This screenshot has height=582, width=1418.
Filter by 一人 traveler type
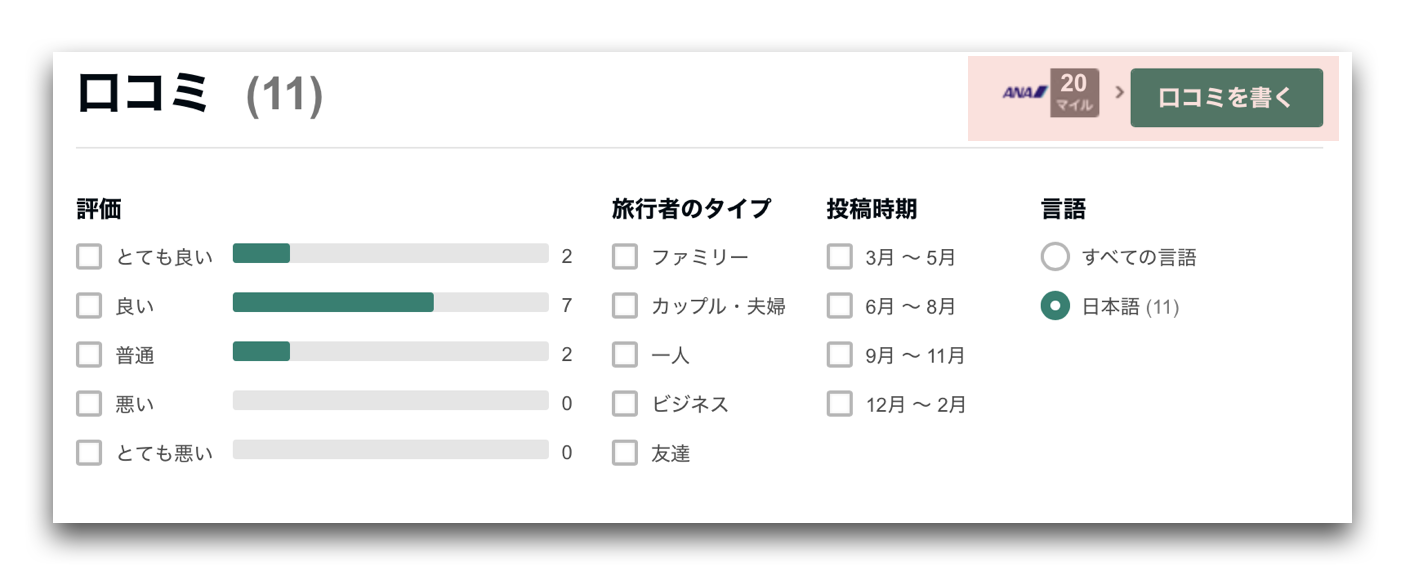tap(625, 355)
